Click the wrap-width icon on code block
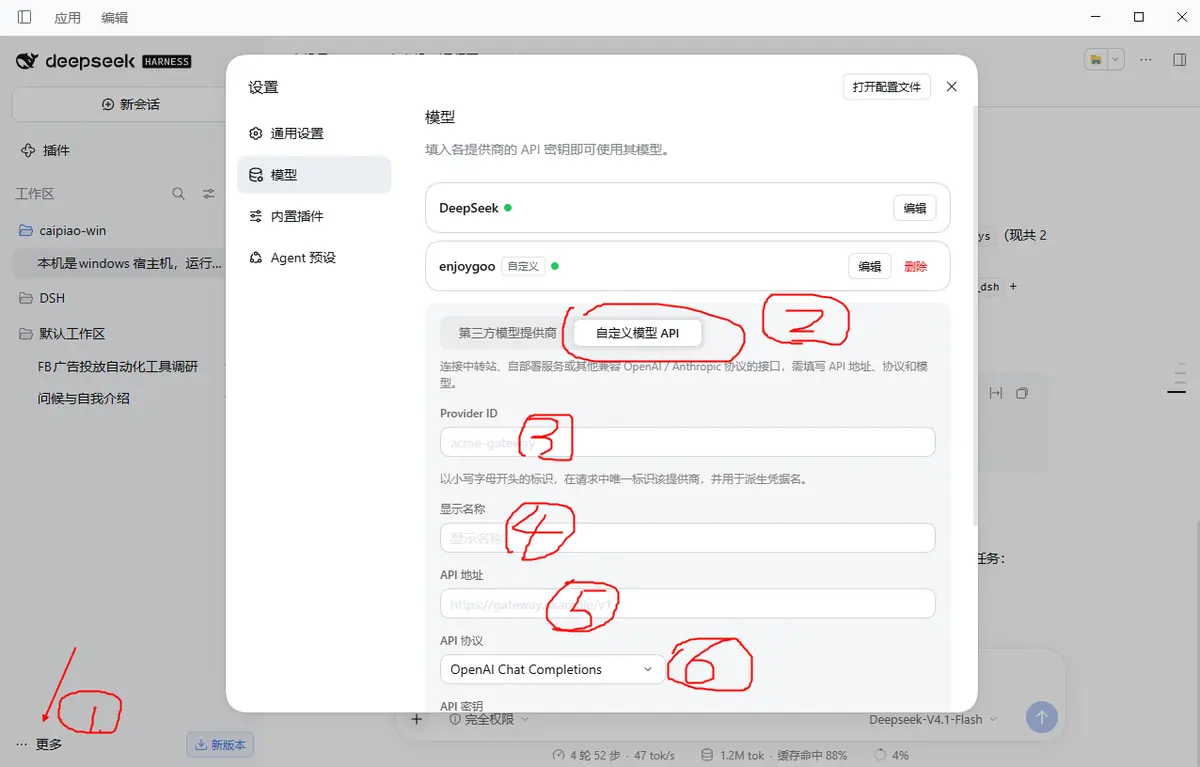The height and width of the screenshot is (767, 1200). point(995,393)
